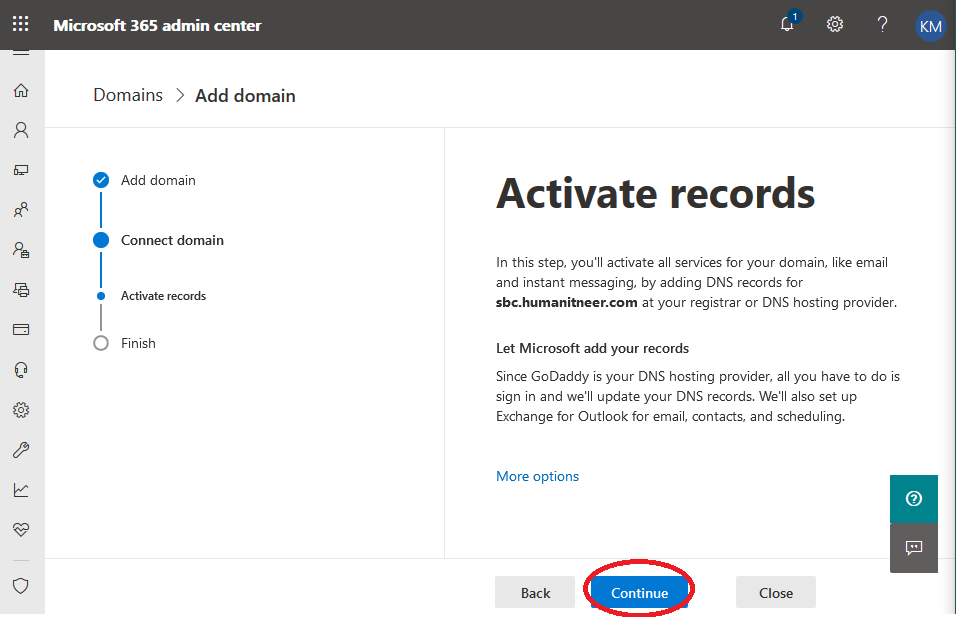Open Billing card icon in sidebar
The height and width of the screenshot is (617, 956).
(x=21, y=330)
